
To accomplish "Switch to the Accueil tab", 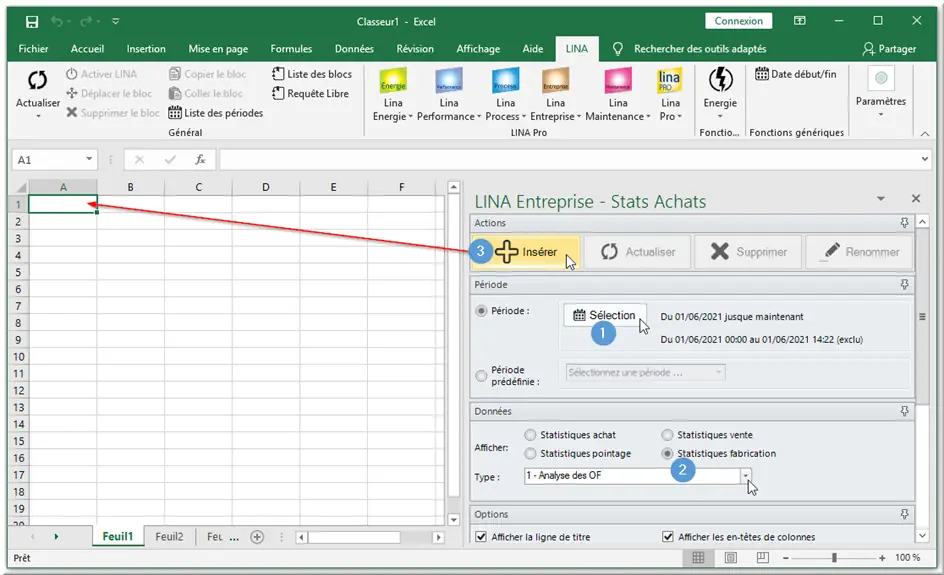I will tap(87, 49).
